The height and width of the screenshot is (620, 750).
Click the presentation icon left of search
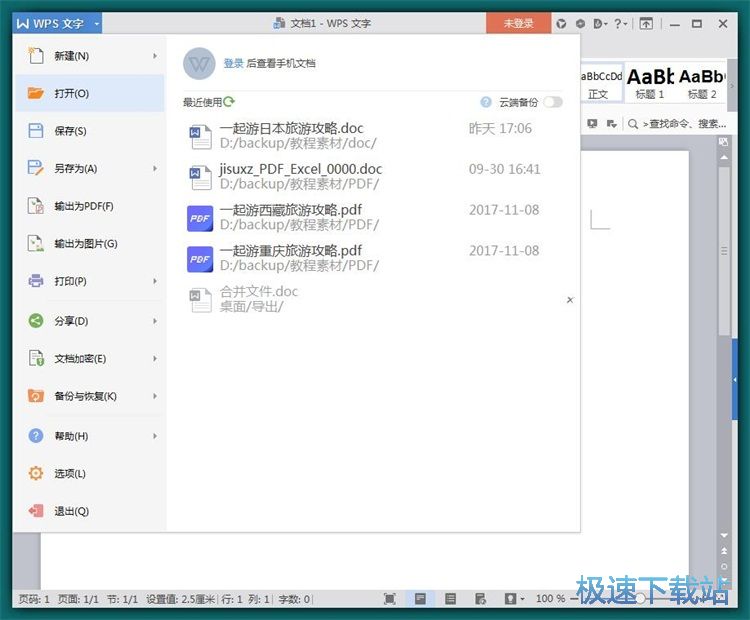[592, 123]
